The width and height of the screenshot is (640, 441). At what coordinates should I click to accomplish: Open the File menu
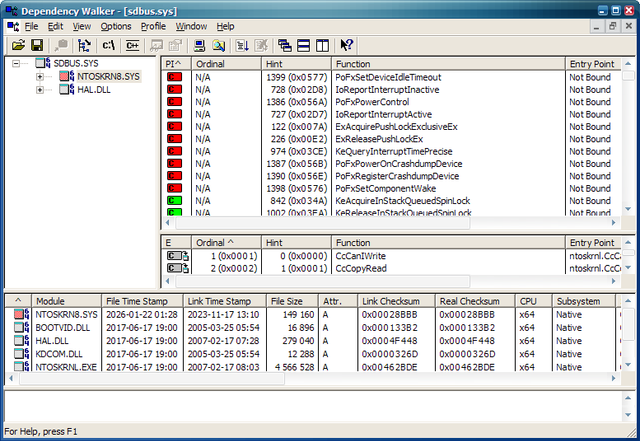coord(31,27)
